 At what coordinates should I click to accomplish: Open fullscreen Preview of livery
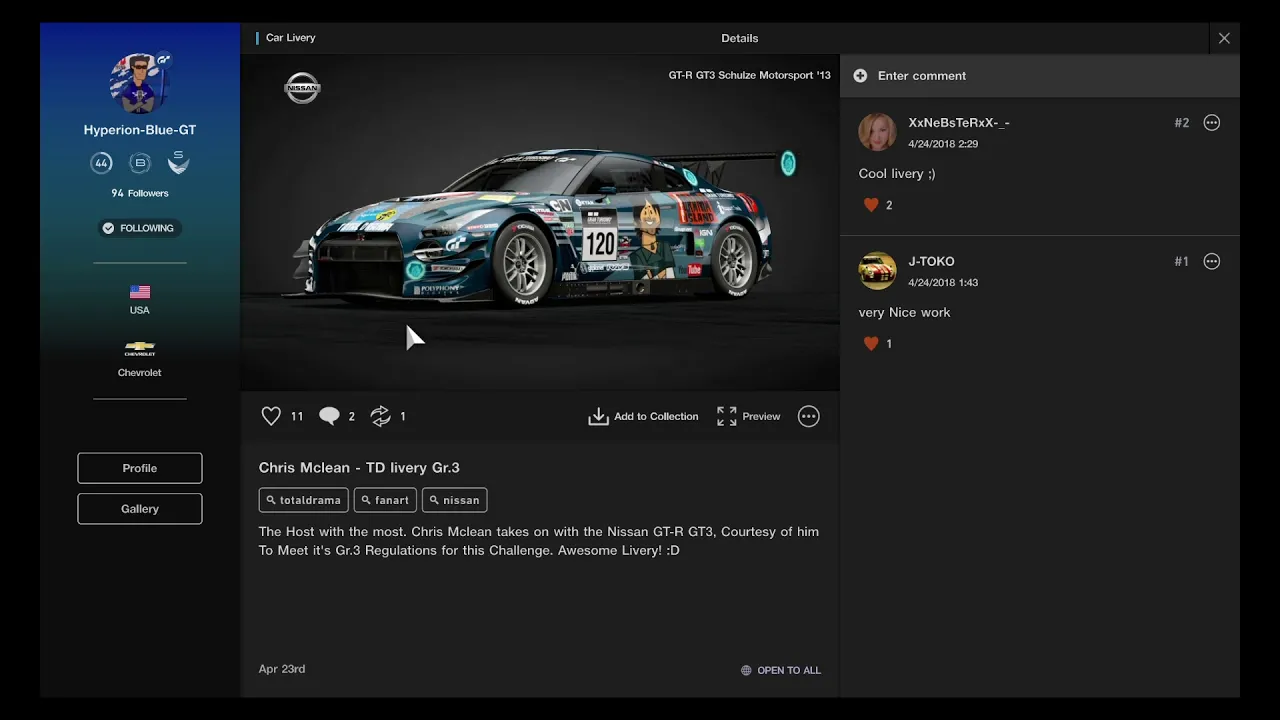pyautogui.click(x=749, y=416)
